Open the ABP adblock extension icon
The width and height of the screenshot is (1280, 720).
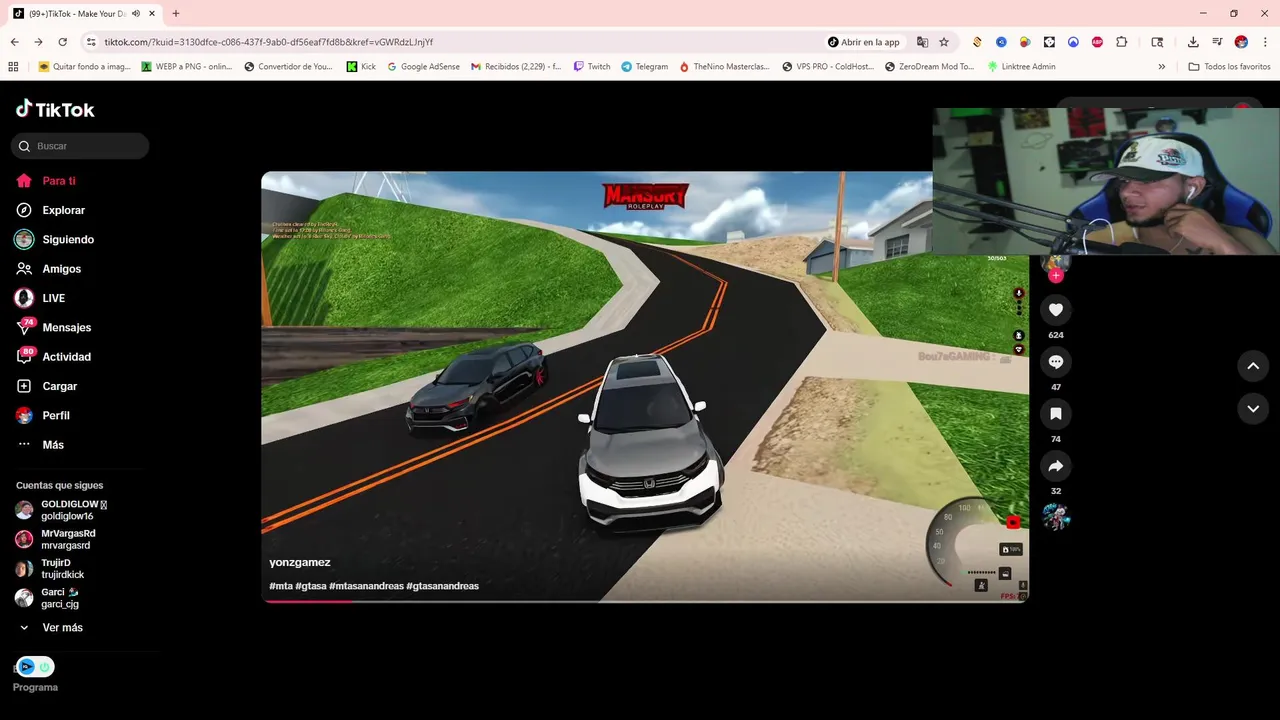point(1097,42)
